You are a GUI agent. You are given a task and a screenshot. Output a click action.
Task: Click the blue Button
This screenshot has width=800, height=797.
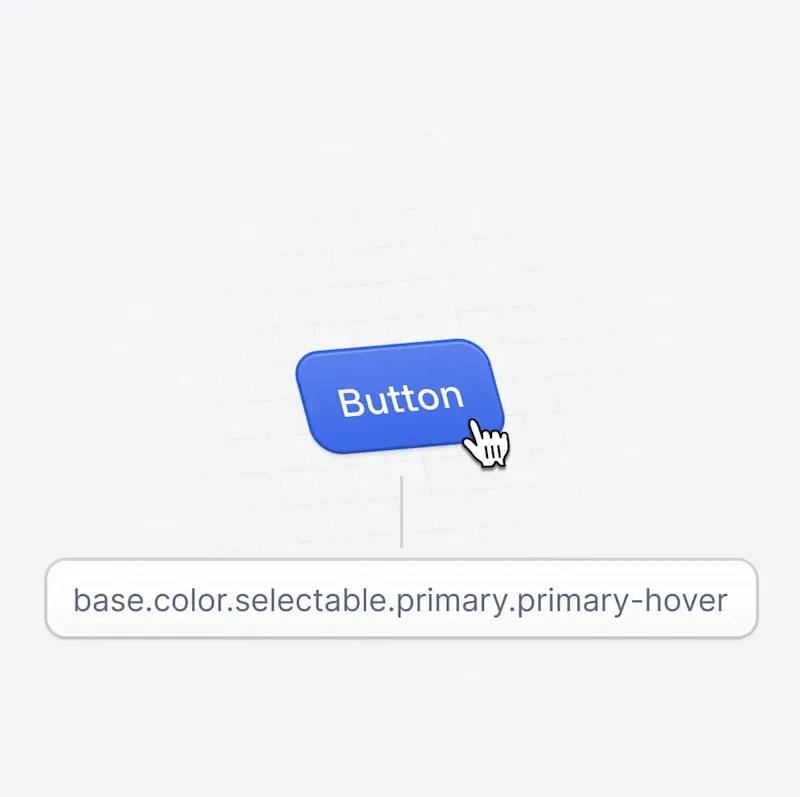pos(399,398)
